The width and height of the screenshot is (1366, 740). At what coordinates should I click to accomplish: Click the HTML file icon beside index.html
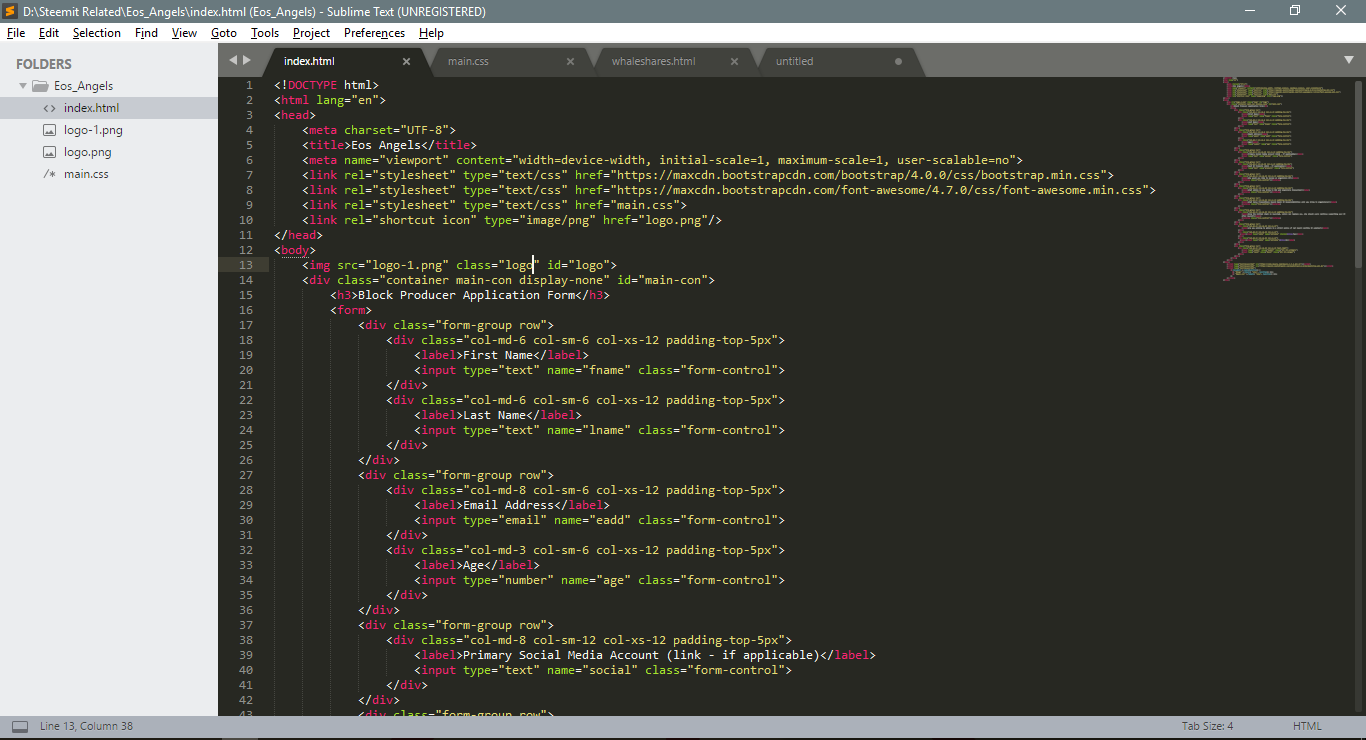tap(49, 108)
